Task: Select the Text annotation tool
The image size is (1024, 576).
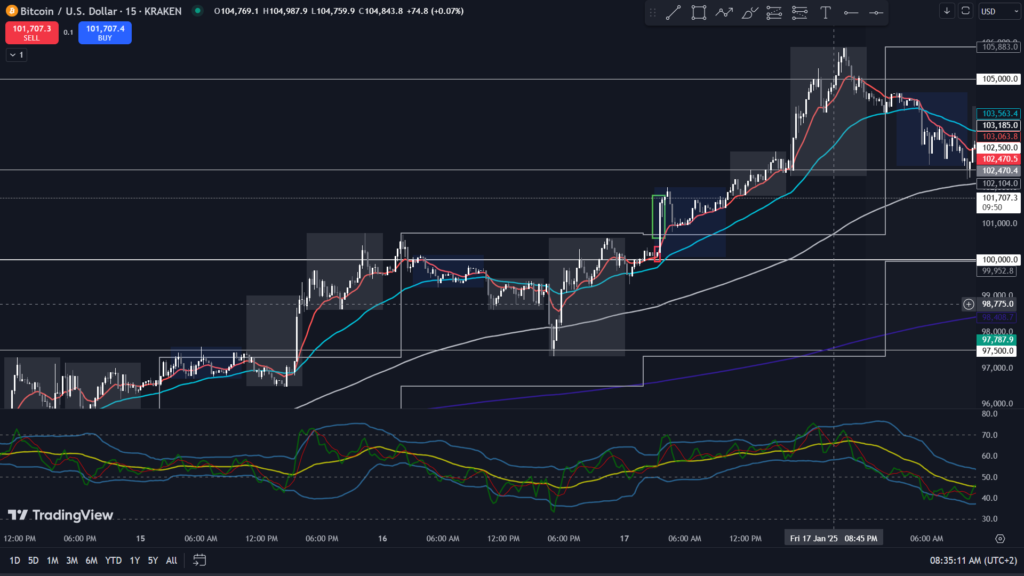Action: pos(825,13)
